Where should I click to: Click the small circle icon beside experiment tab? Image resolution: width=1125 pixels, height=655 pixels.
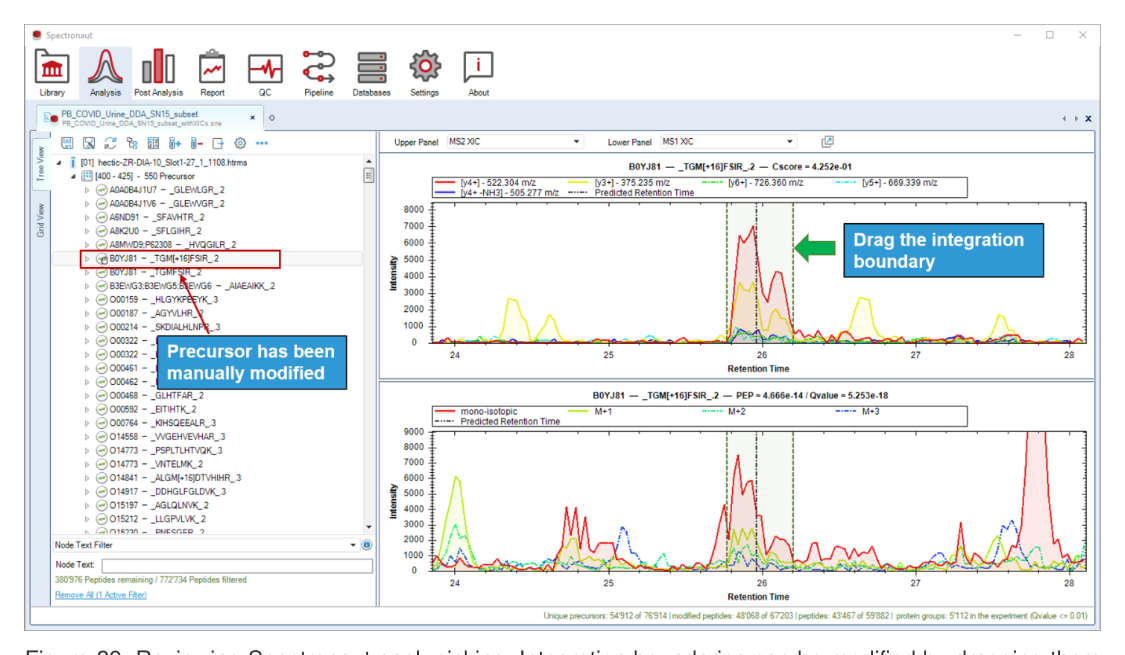pos(271,118)
